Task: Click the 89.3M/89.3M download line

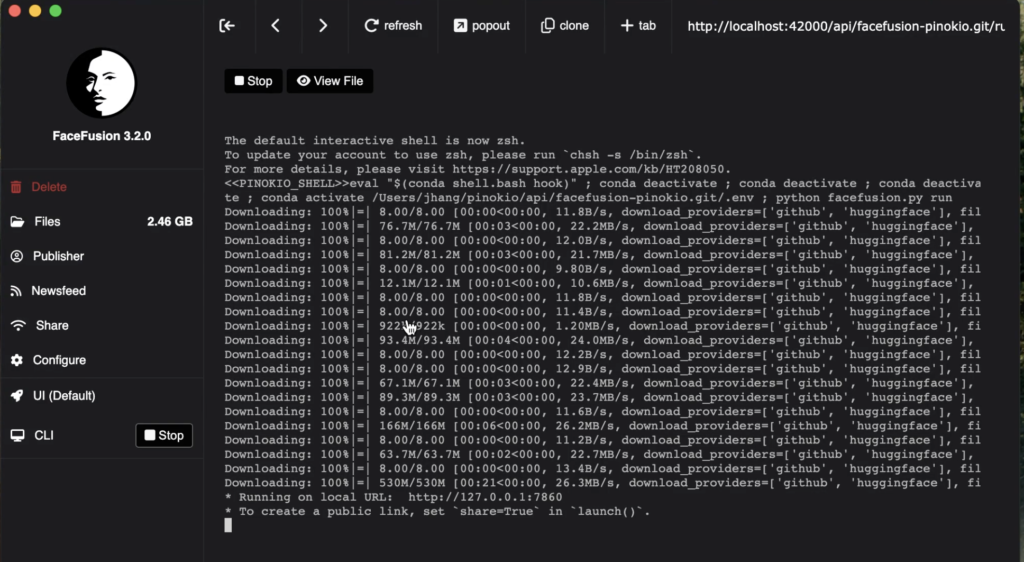Action: pos(599,397)
